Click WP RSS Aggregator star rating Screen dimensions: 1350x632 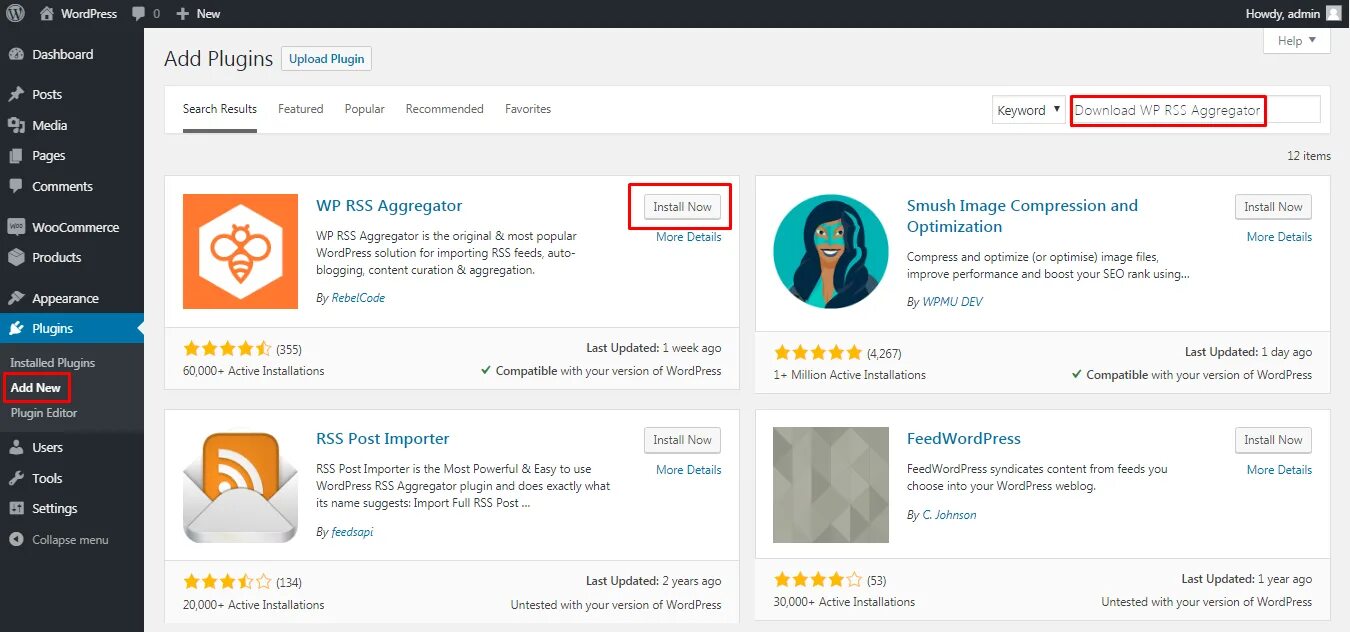(x=227, y=349)
